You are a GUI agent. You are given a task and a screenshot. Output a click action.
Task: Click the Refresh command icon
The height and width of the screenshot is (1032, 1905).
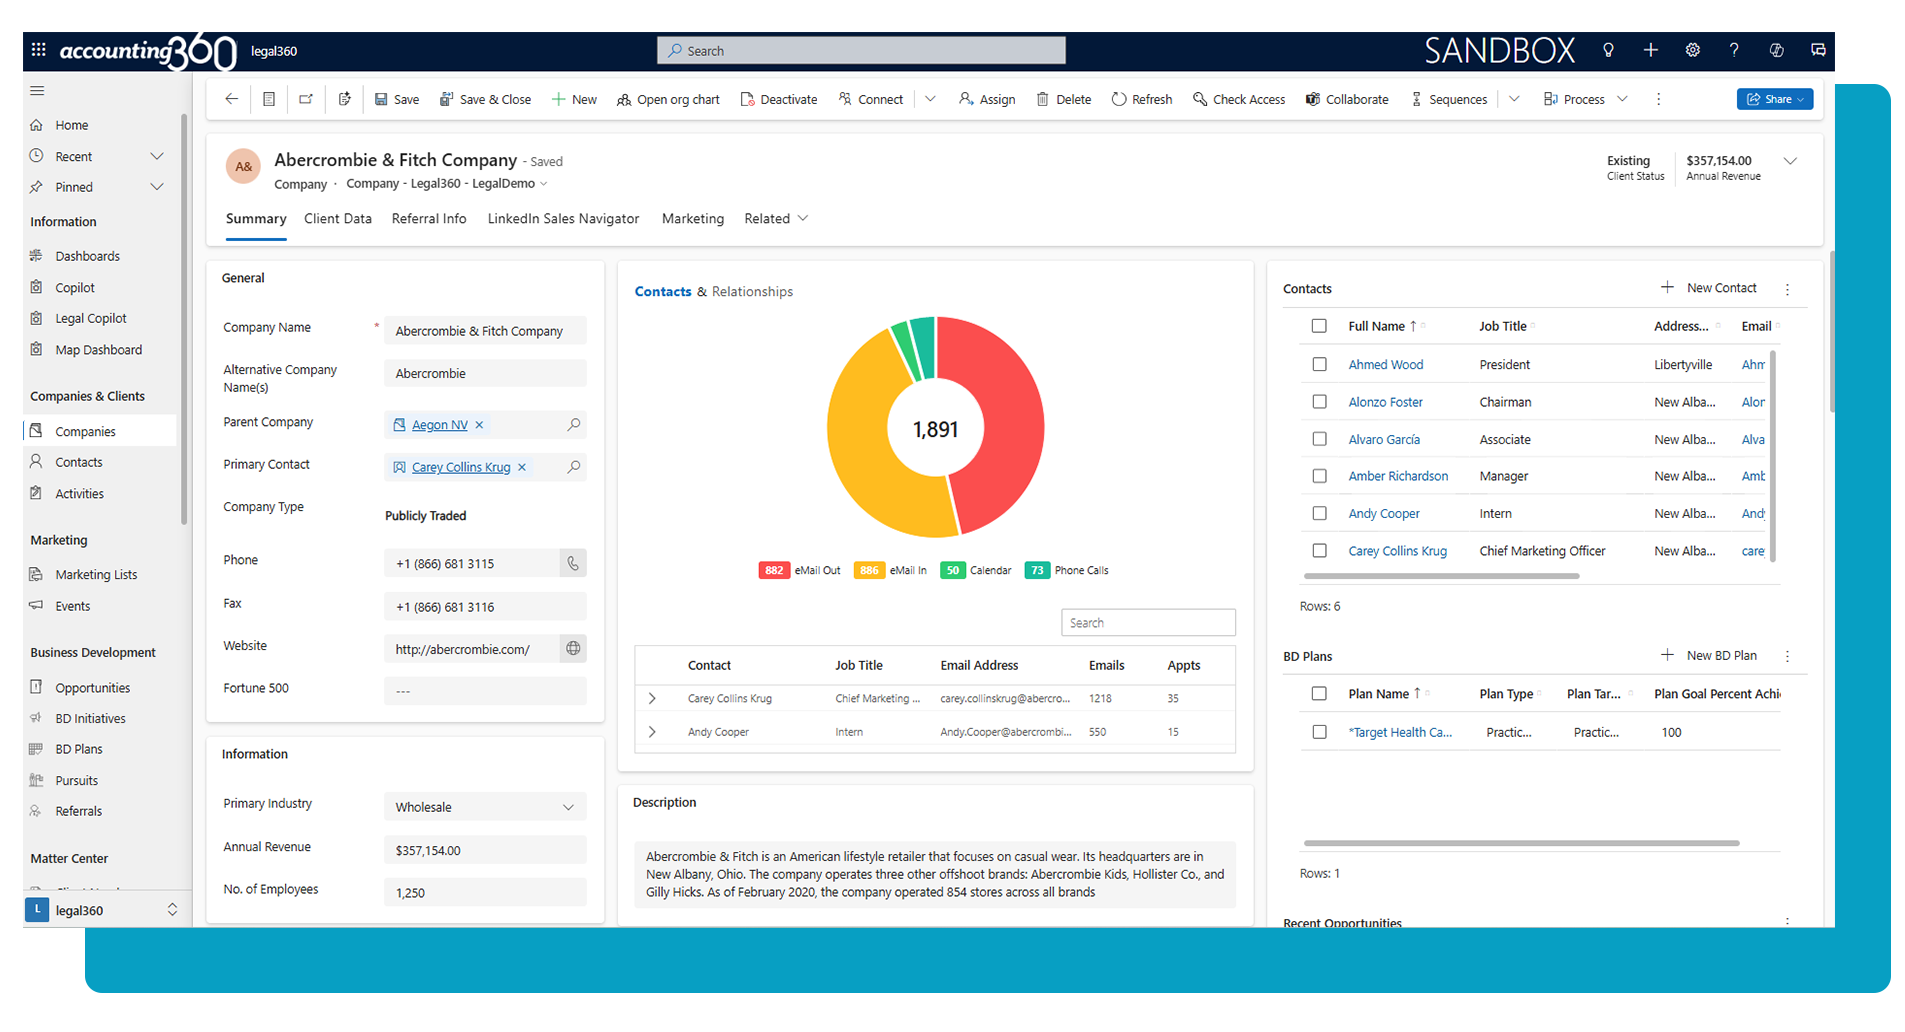[x=1119, y=99]
